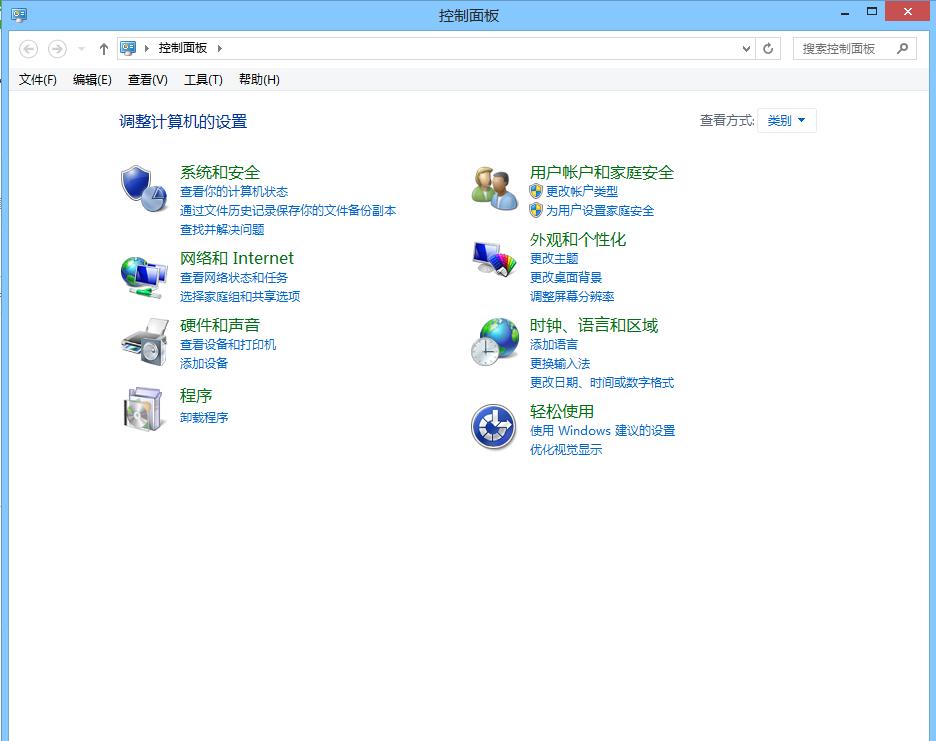Go up one level with the up arrow

point(104,48)
